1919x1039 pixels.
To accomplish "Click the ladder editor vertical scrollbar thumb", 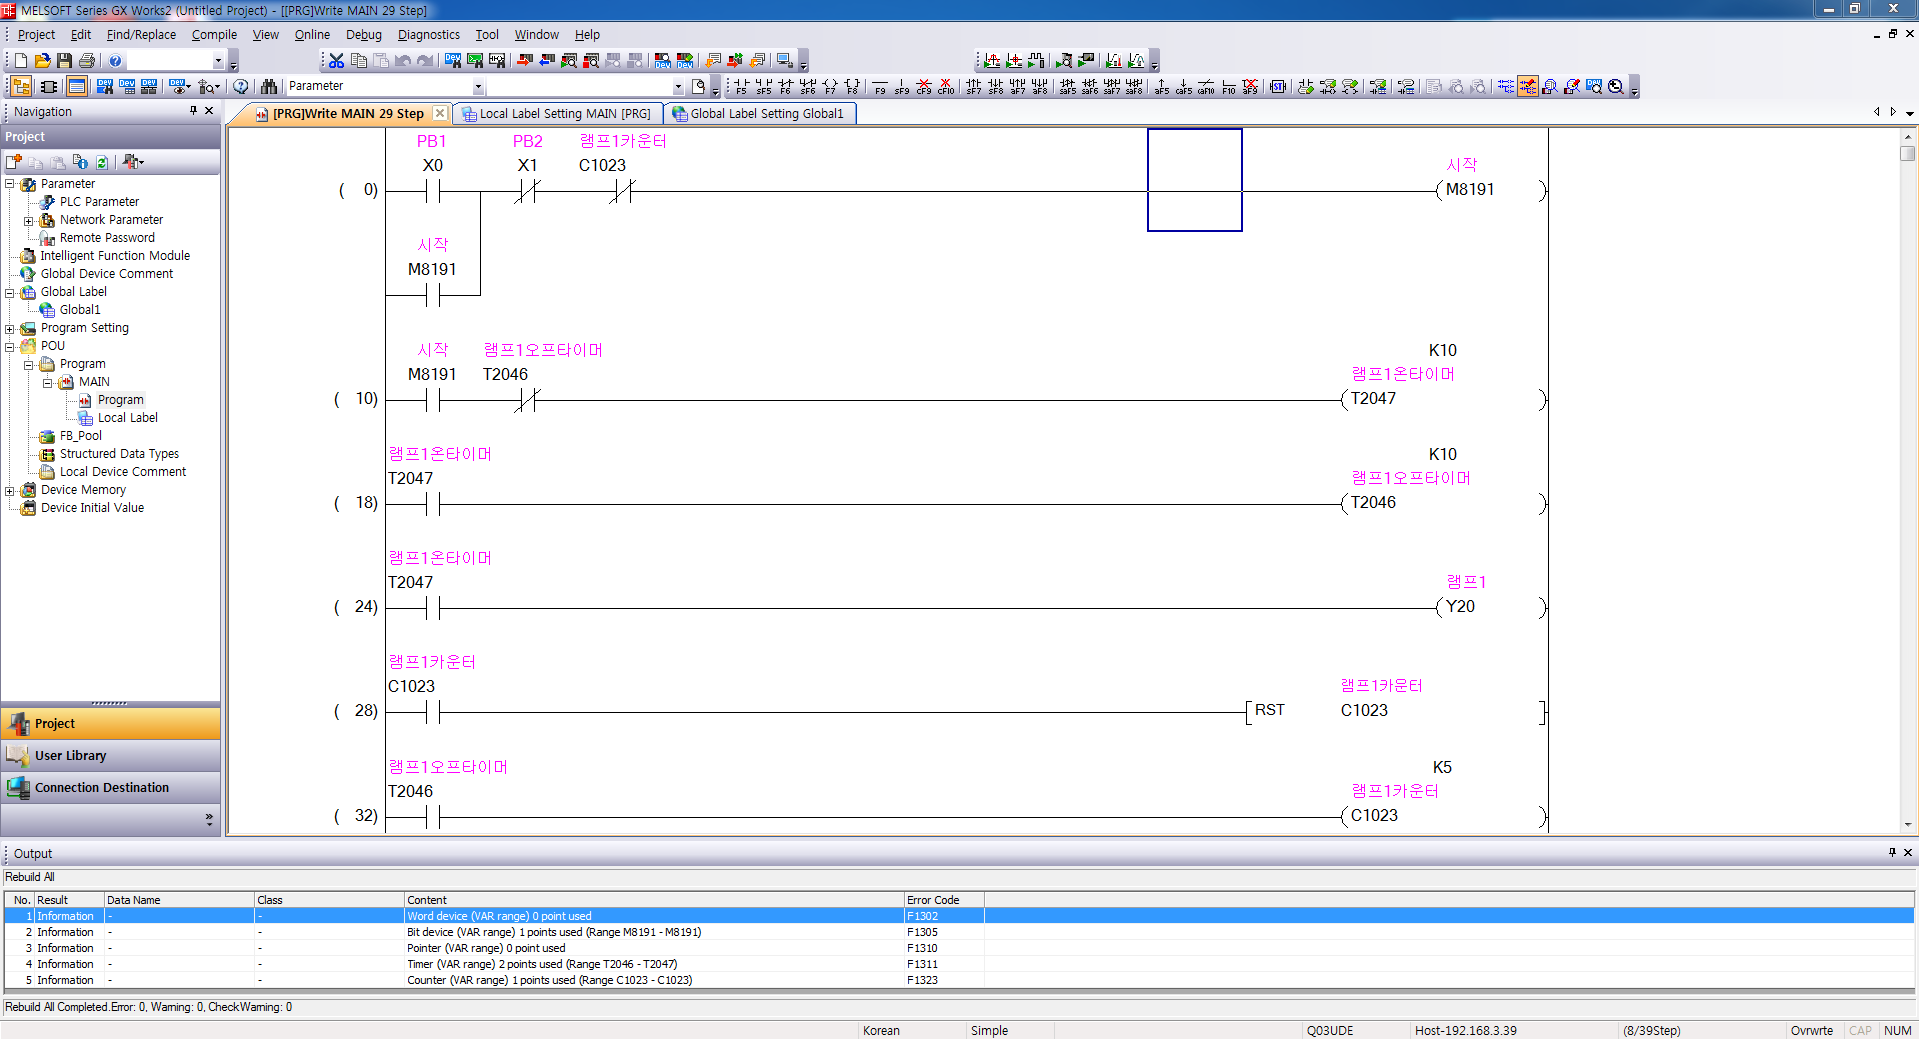I will pyautogui.click(x=1908, y=153).
